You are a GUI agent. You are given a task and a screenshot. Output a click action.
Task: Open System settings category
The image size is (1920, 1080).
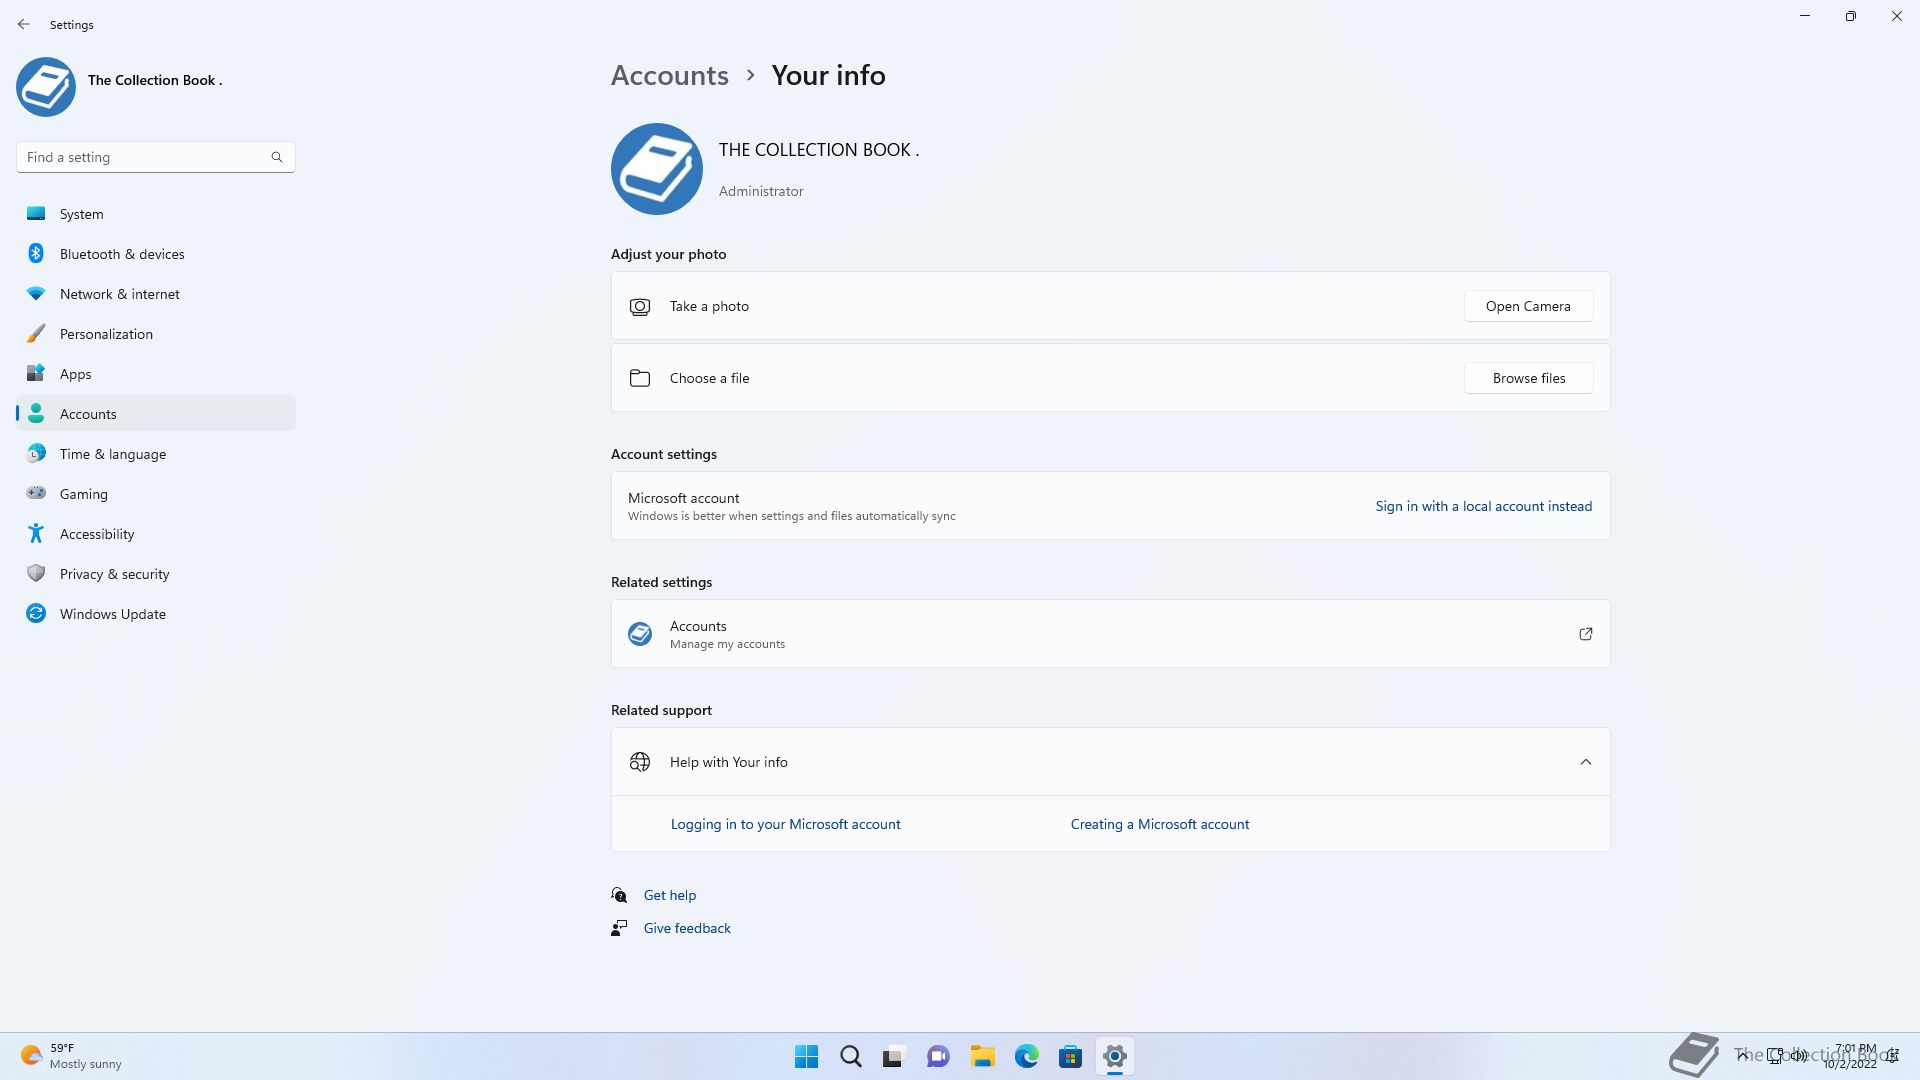(156, 214)
